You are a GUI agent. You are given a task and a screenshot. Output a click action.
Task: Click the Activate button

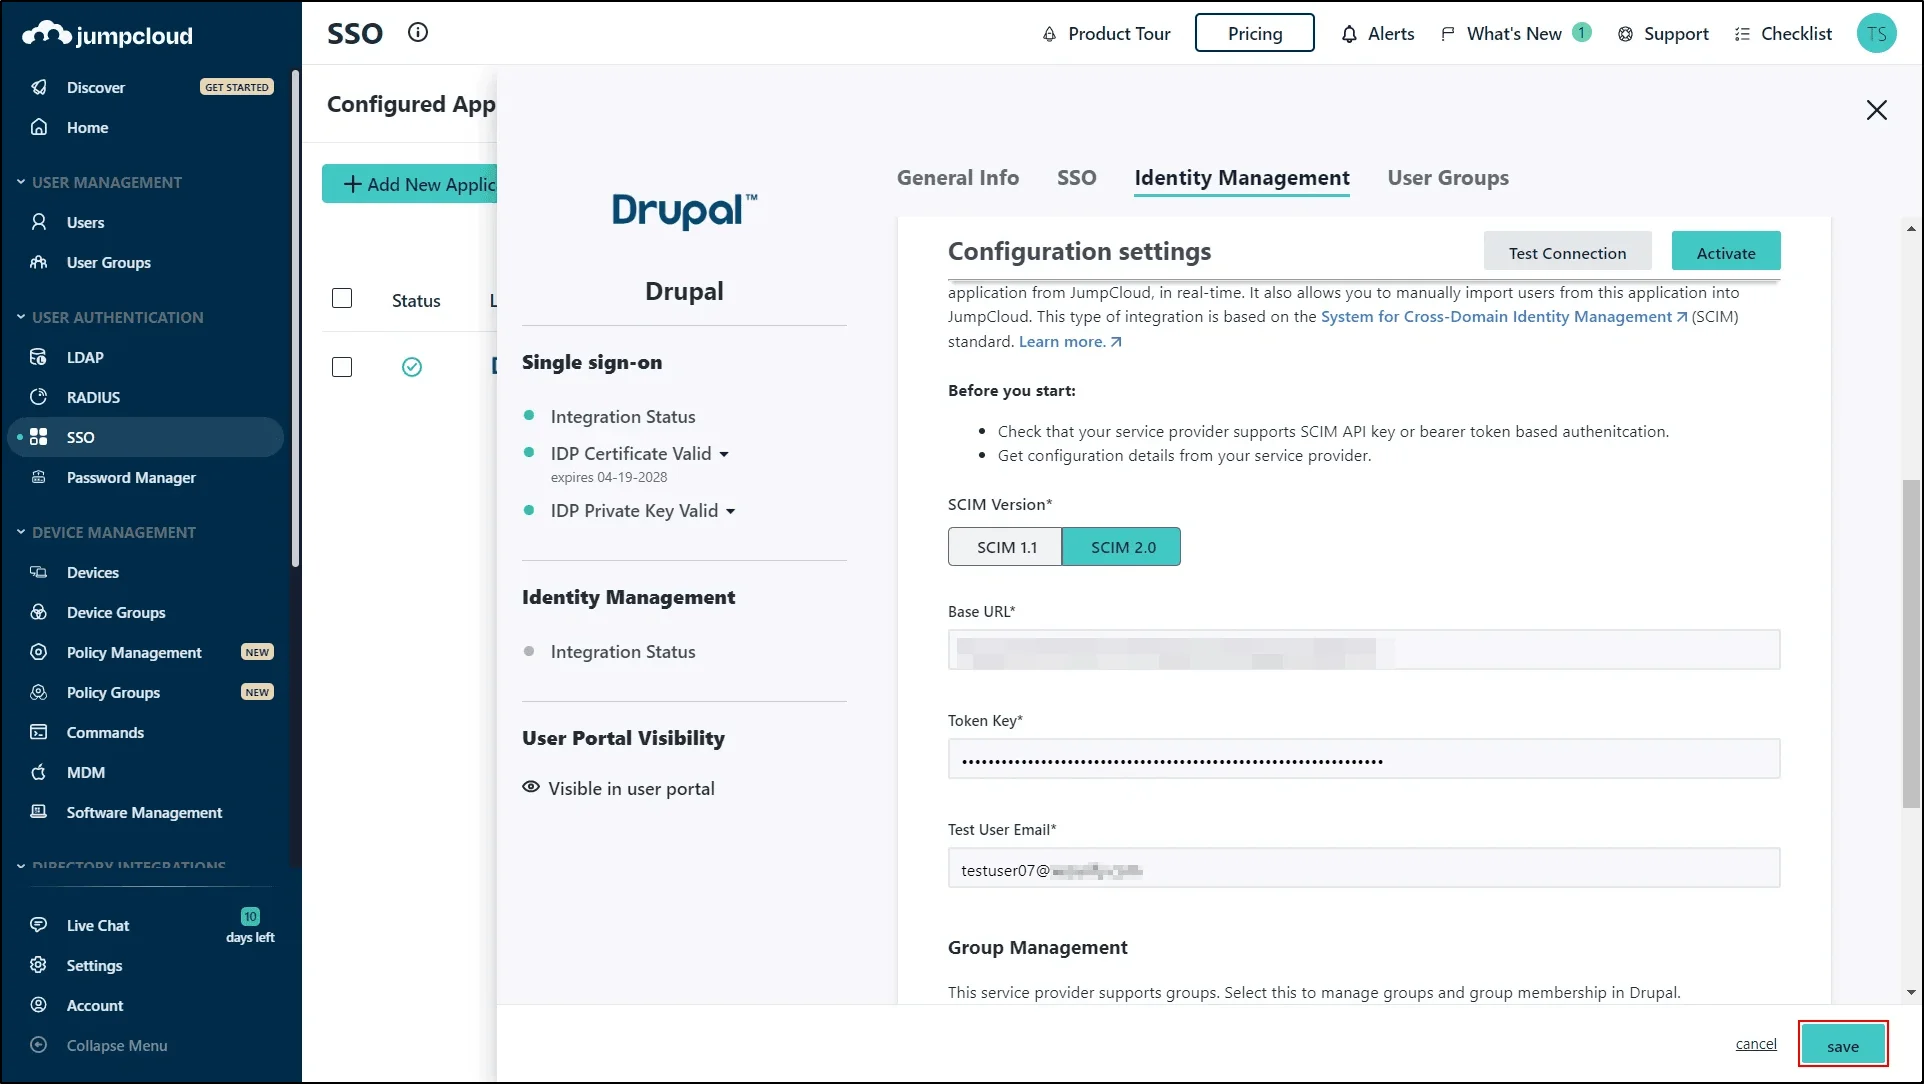1725,252
